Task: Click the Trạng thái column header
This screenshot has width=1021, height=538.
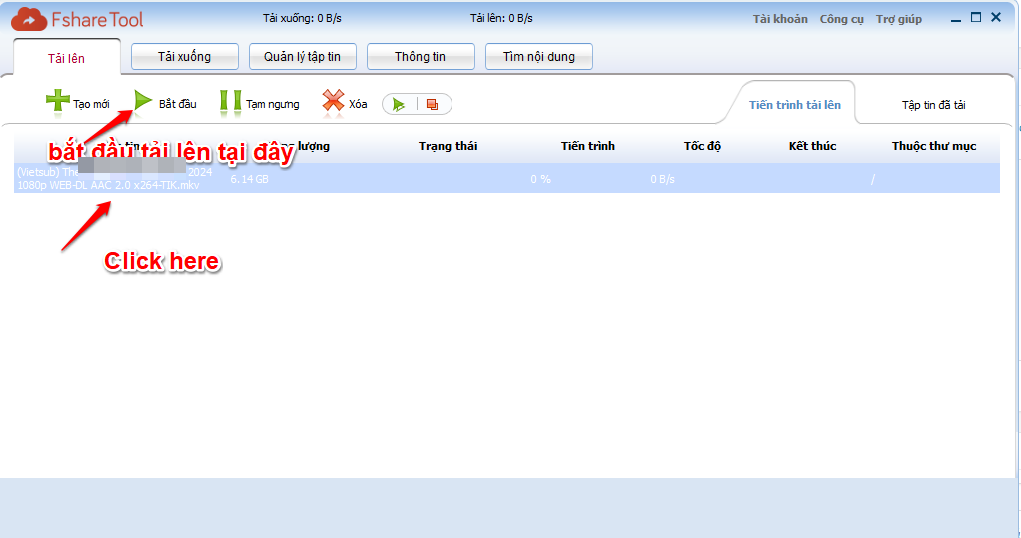Action: coord(447,146)
